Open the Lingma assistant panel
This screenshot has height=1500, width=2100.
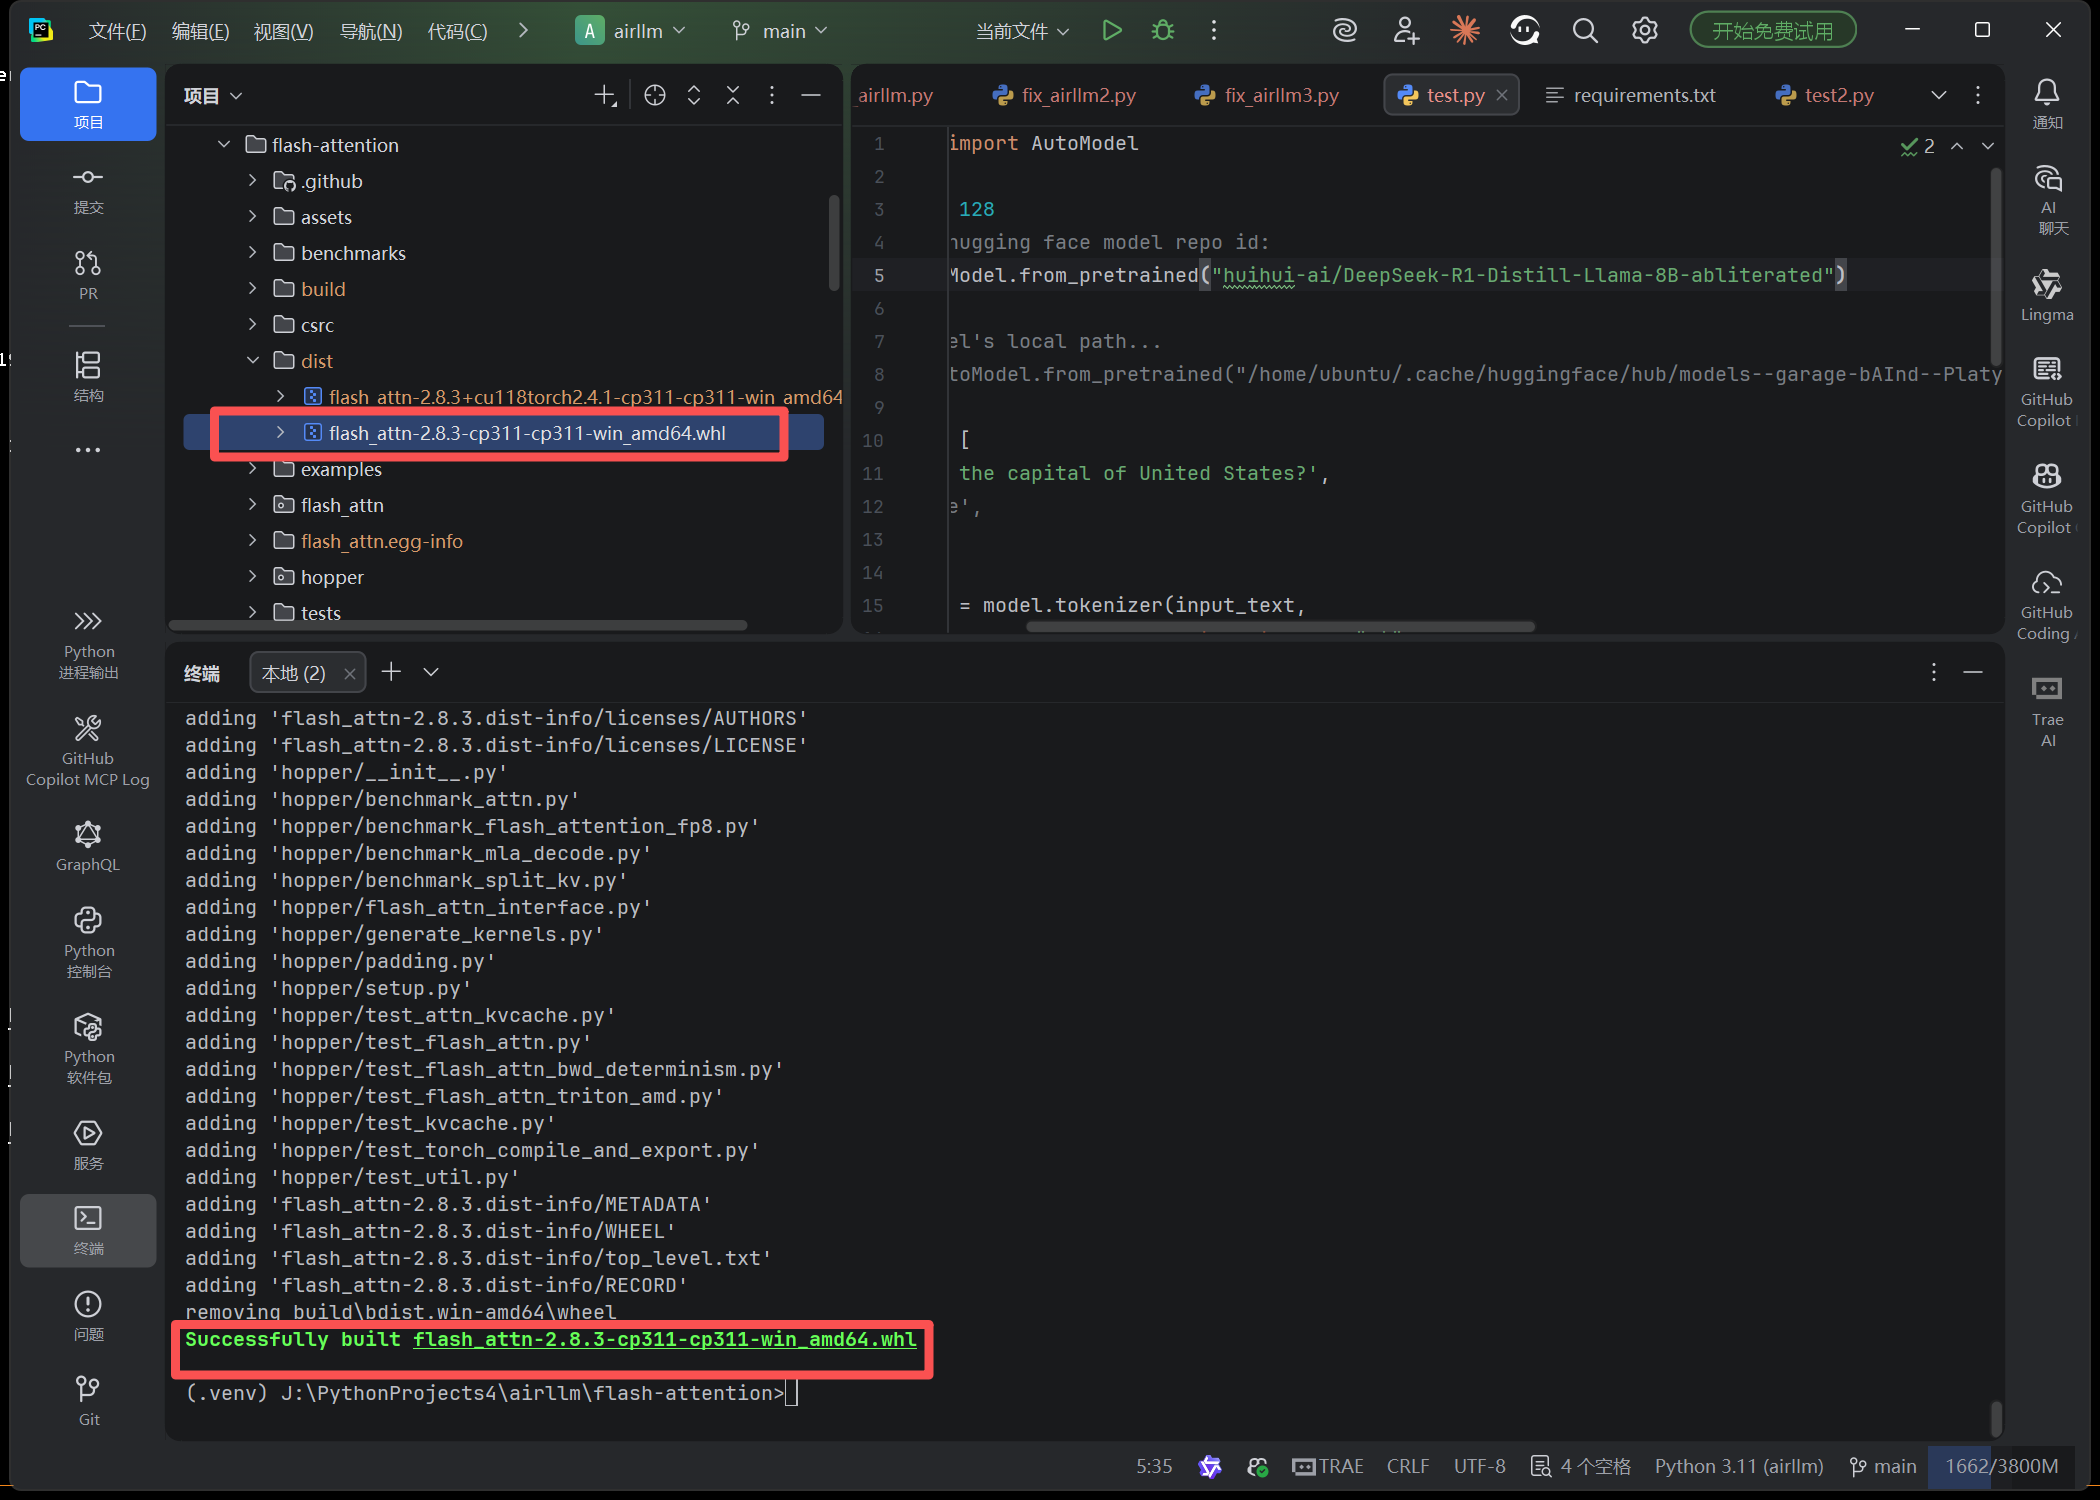tap(2046, 293)
